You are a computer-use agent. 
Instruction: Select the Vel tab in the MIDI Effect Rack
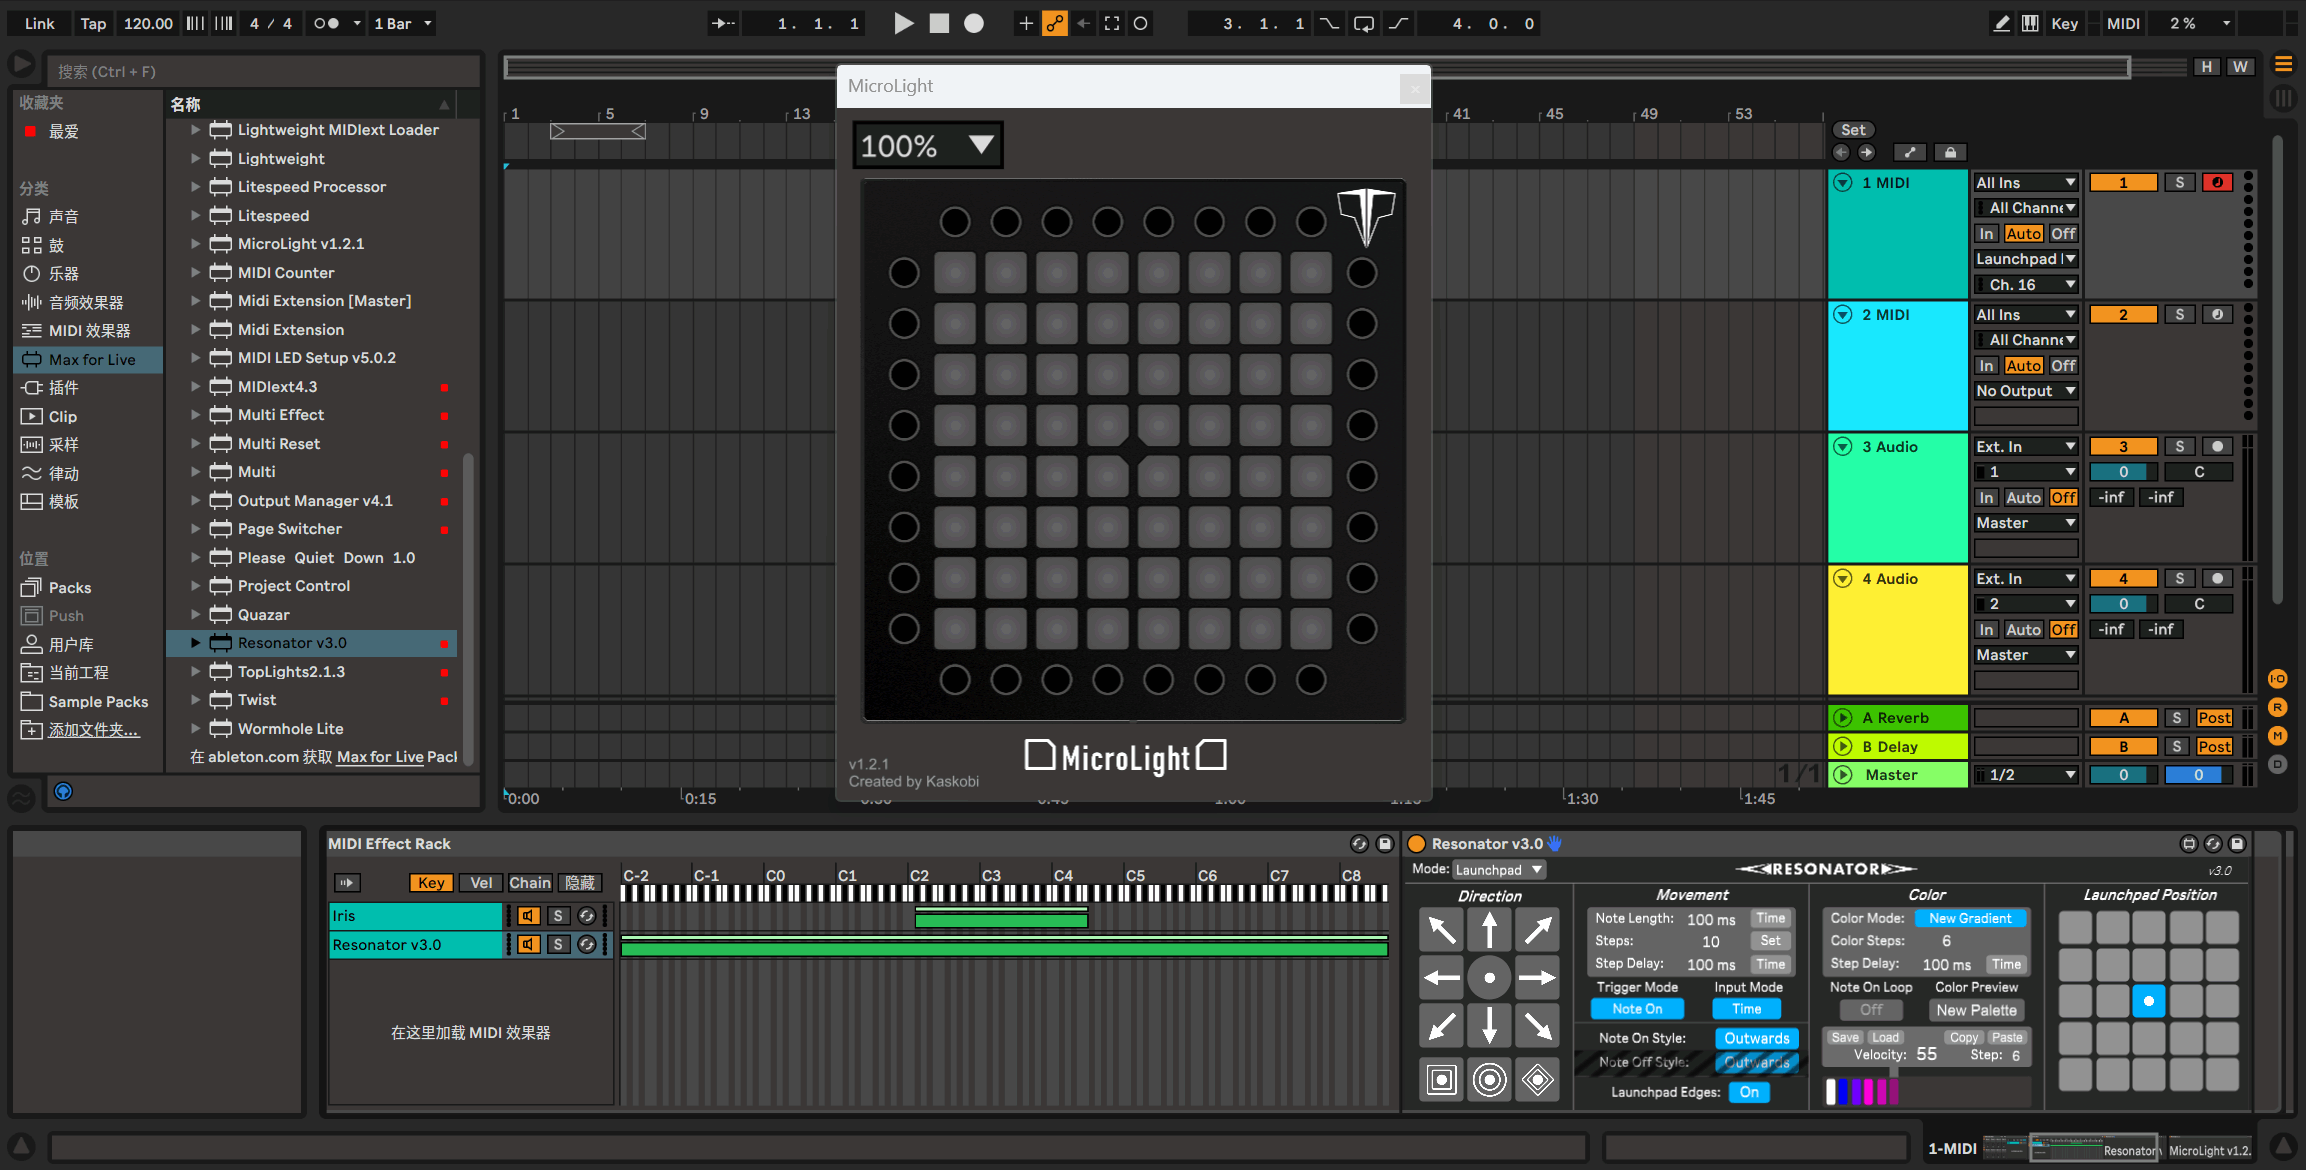coord(480,882)
